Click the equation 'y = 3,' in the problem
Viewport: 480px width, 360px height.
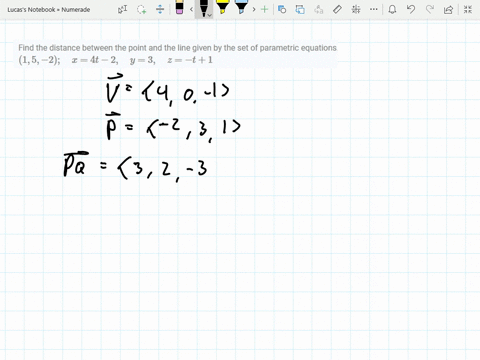143,60
